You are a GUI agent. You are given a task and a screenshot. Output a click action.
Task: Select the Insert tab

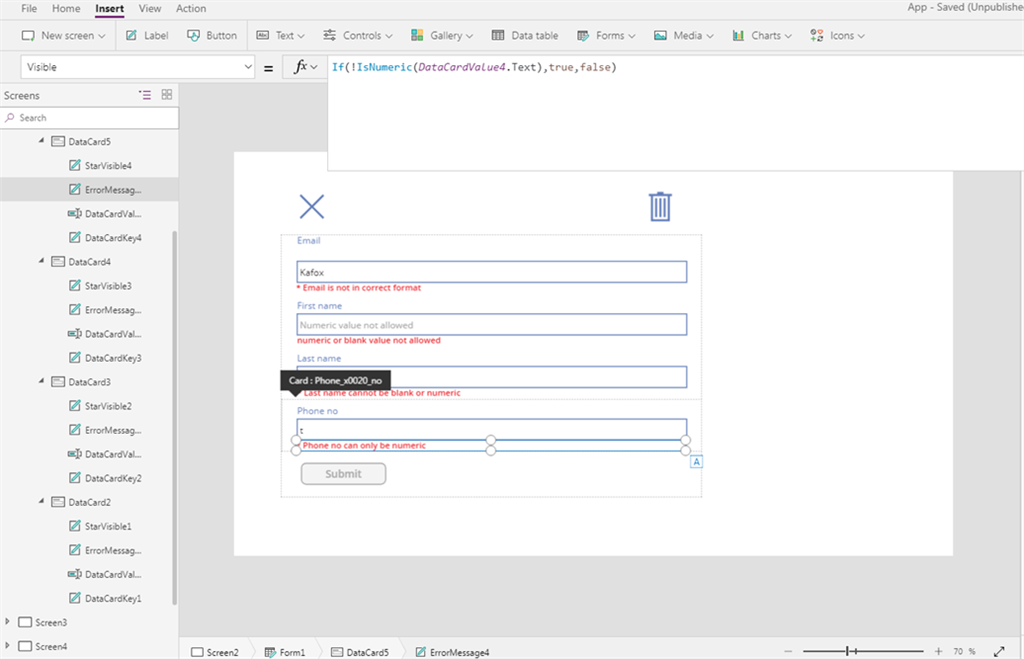click(109, 8)
